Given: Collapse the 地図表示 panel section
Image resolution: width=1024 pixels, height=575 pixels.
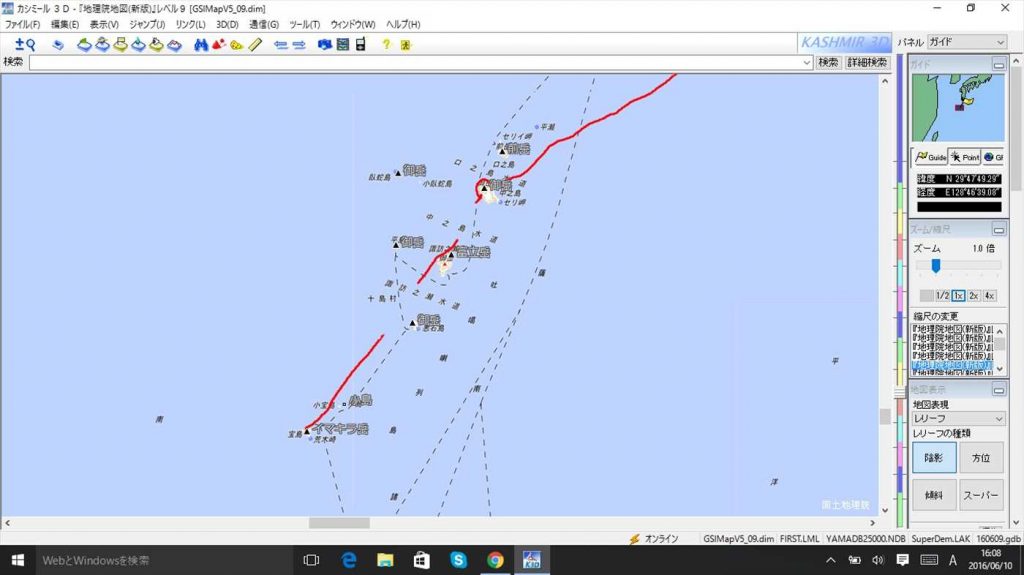Looking at the screenshot, I should (999, 390).
